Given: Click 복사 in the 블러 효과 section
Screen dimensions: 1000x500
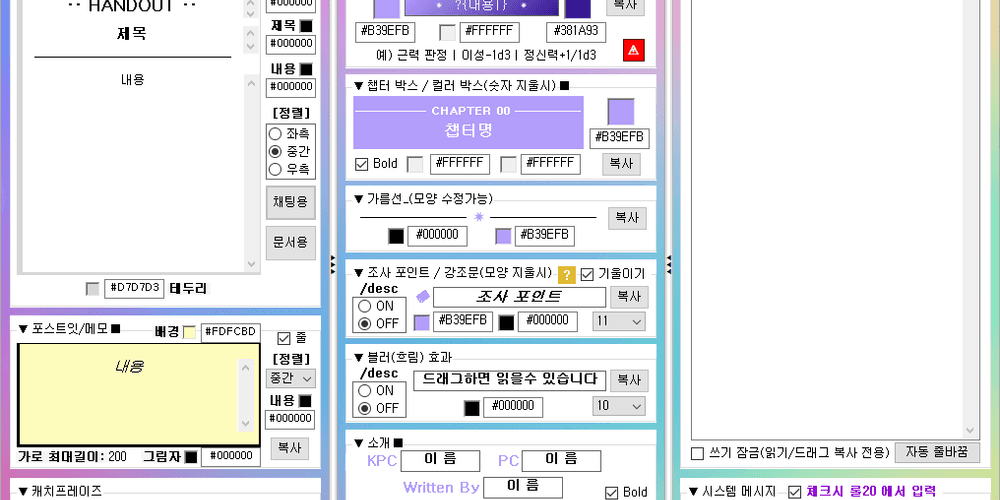Looking at the screenshot, I should [x=629, y=380].
